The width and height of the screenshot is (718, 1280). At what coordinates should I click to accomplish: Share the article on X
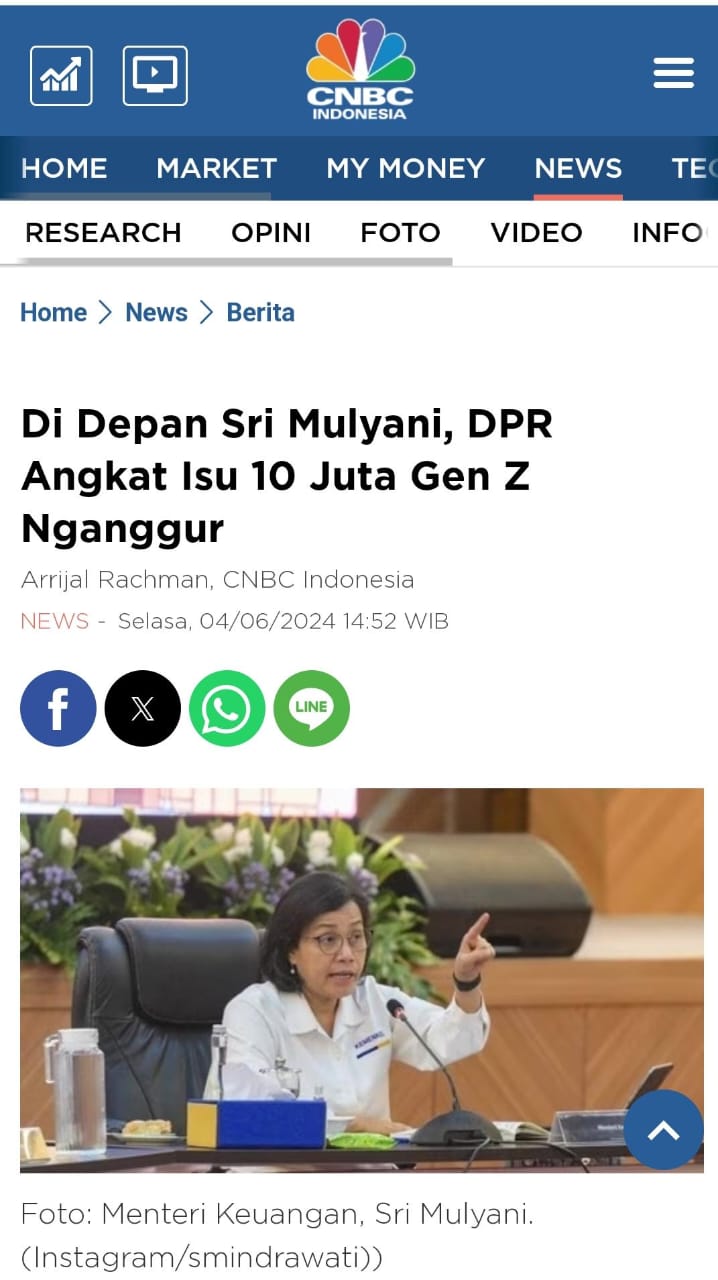click(143, 708)
